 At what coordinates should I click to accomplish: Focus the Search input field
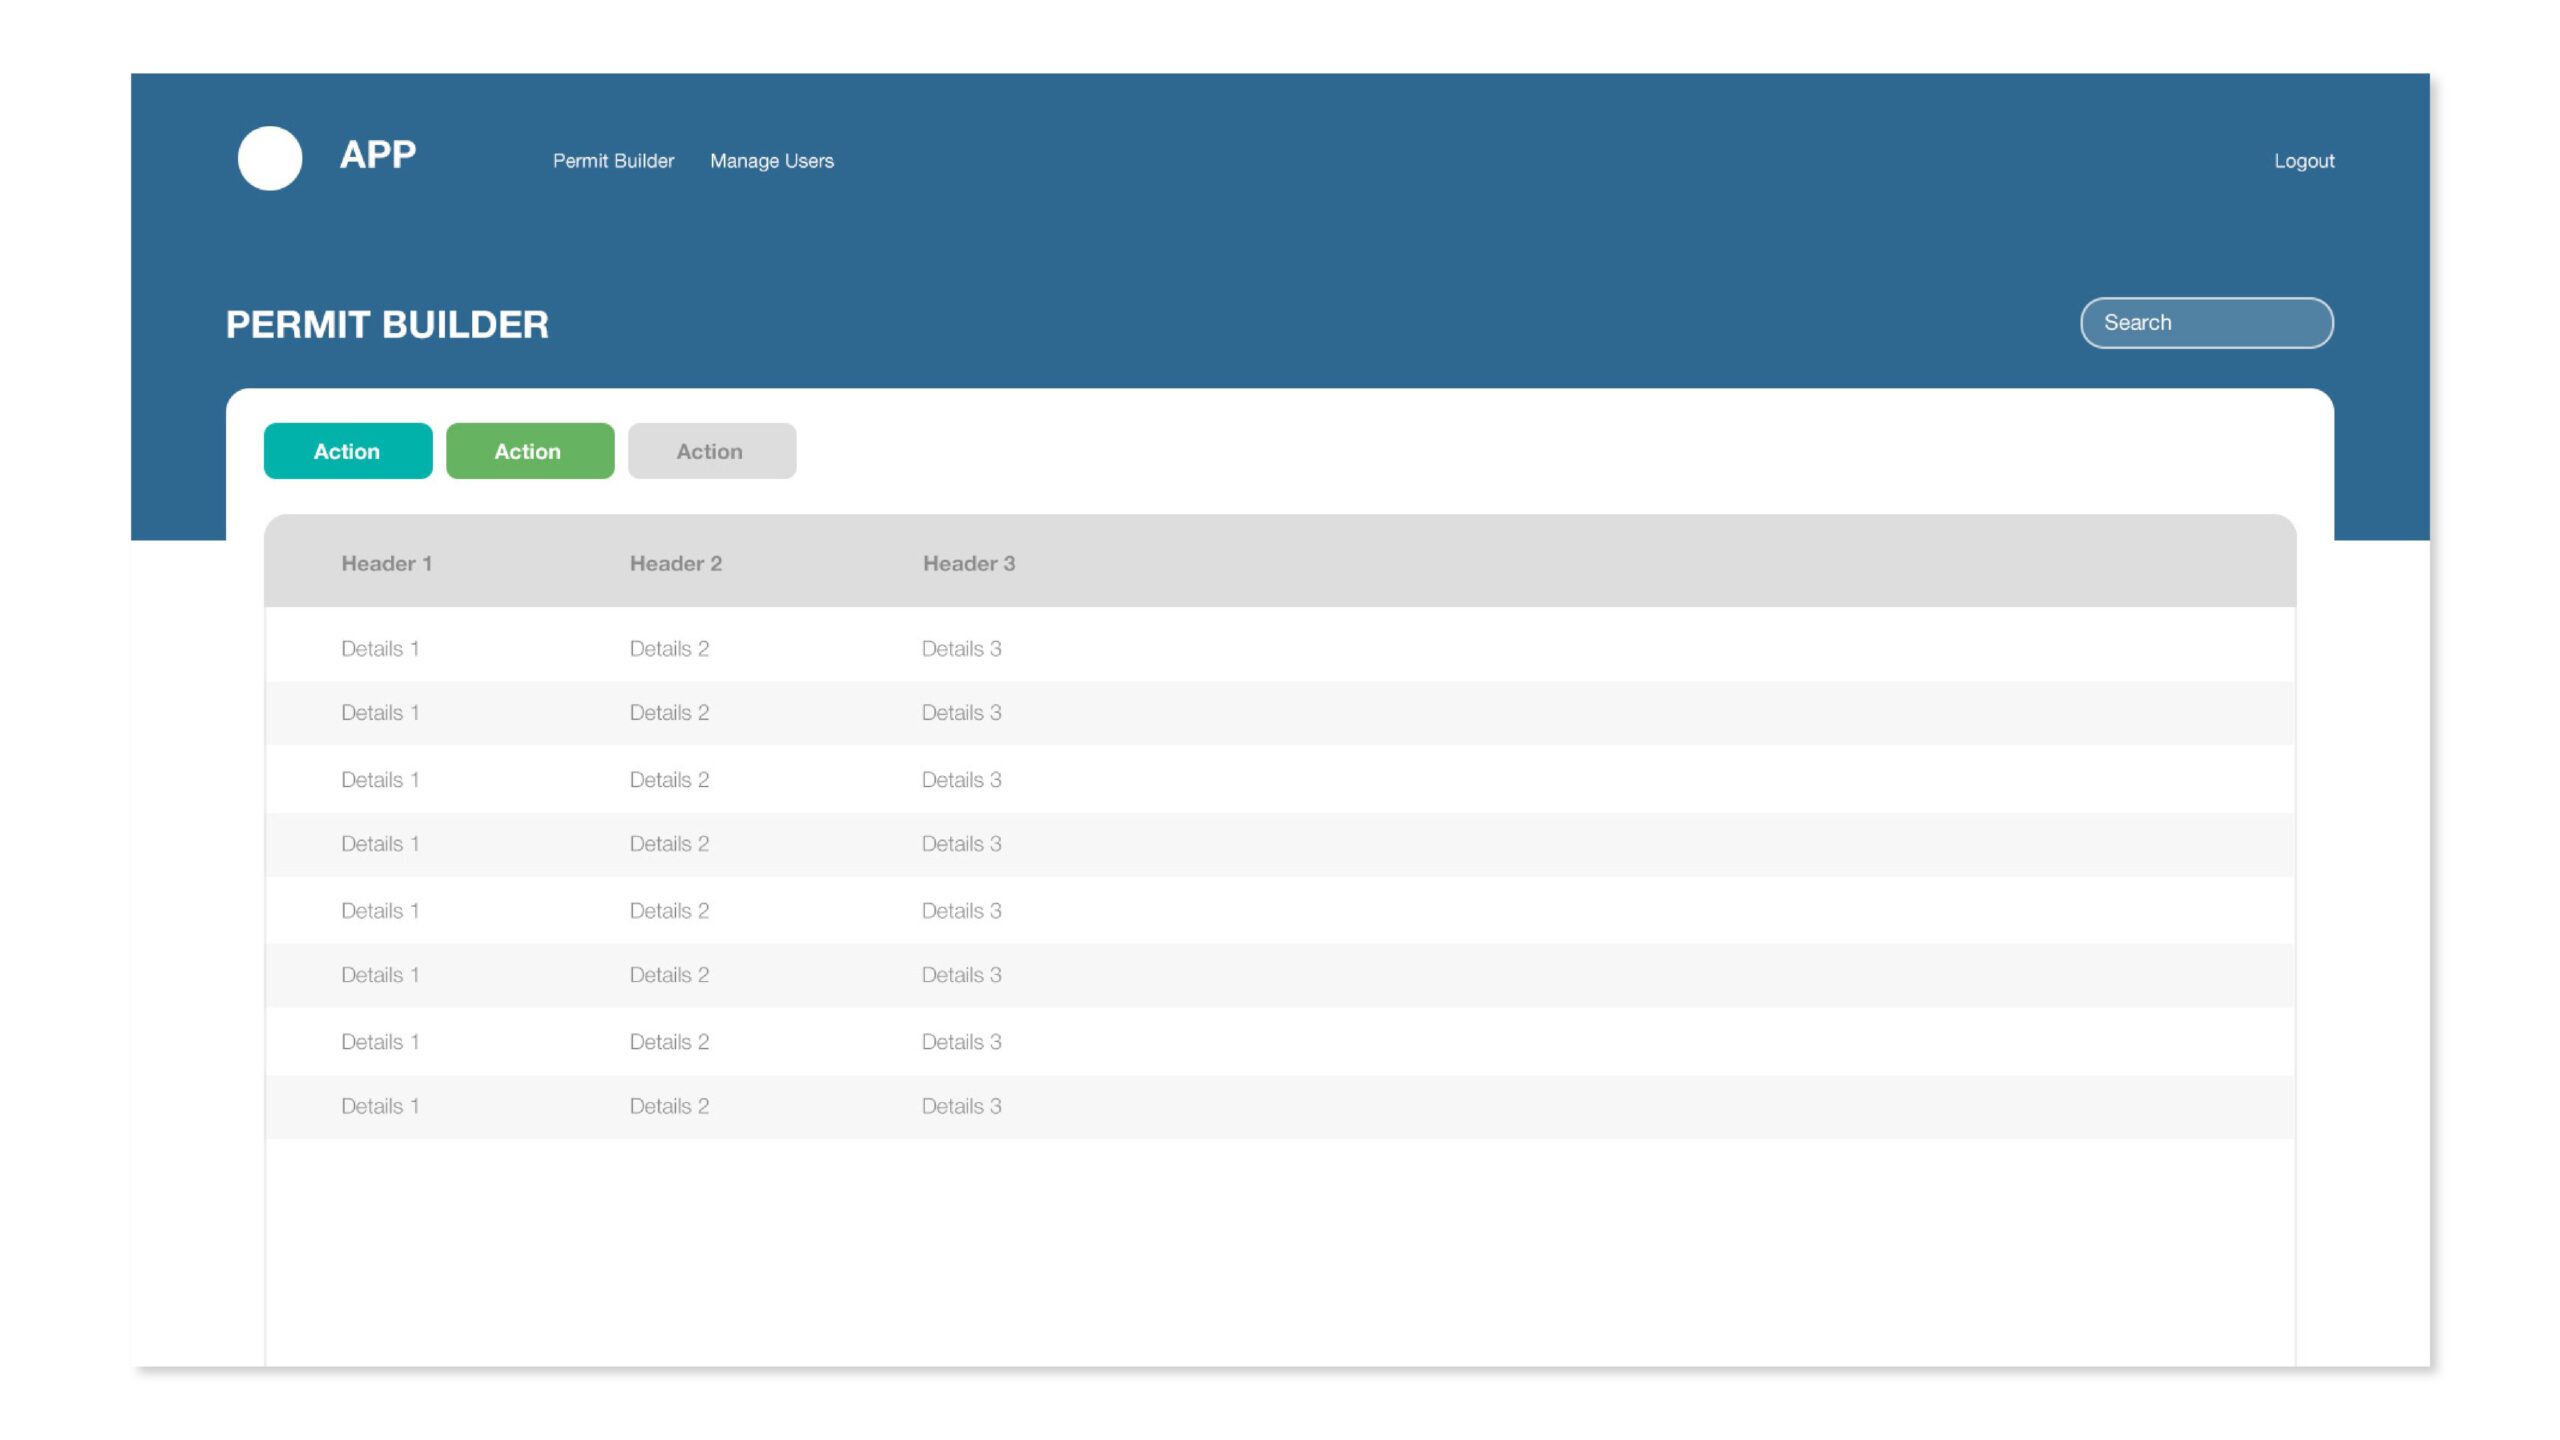2206,323
